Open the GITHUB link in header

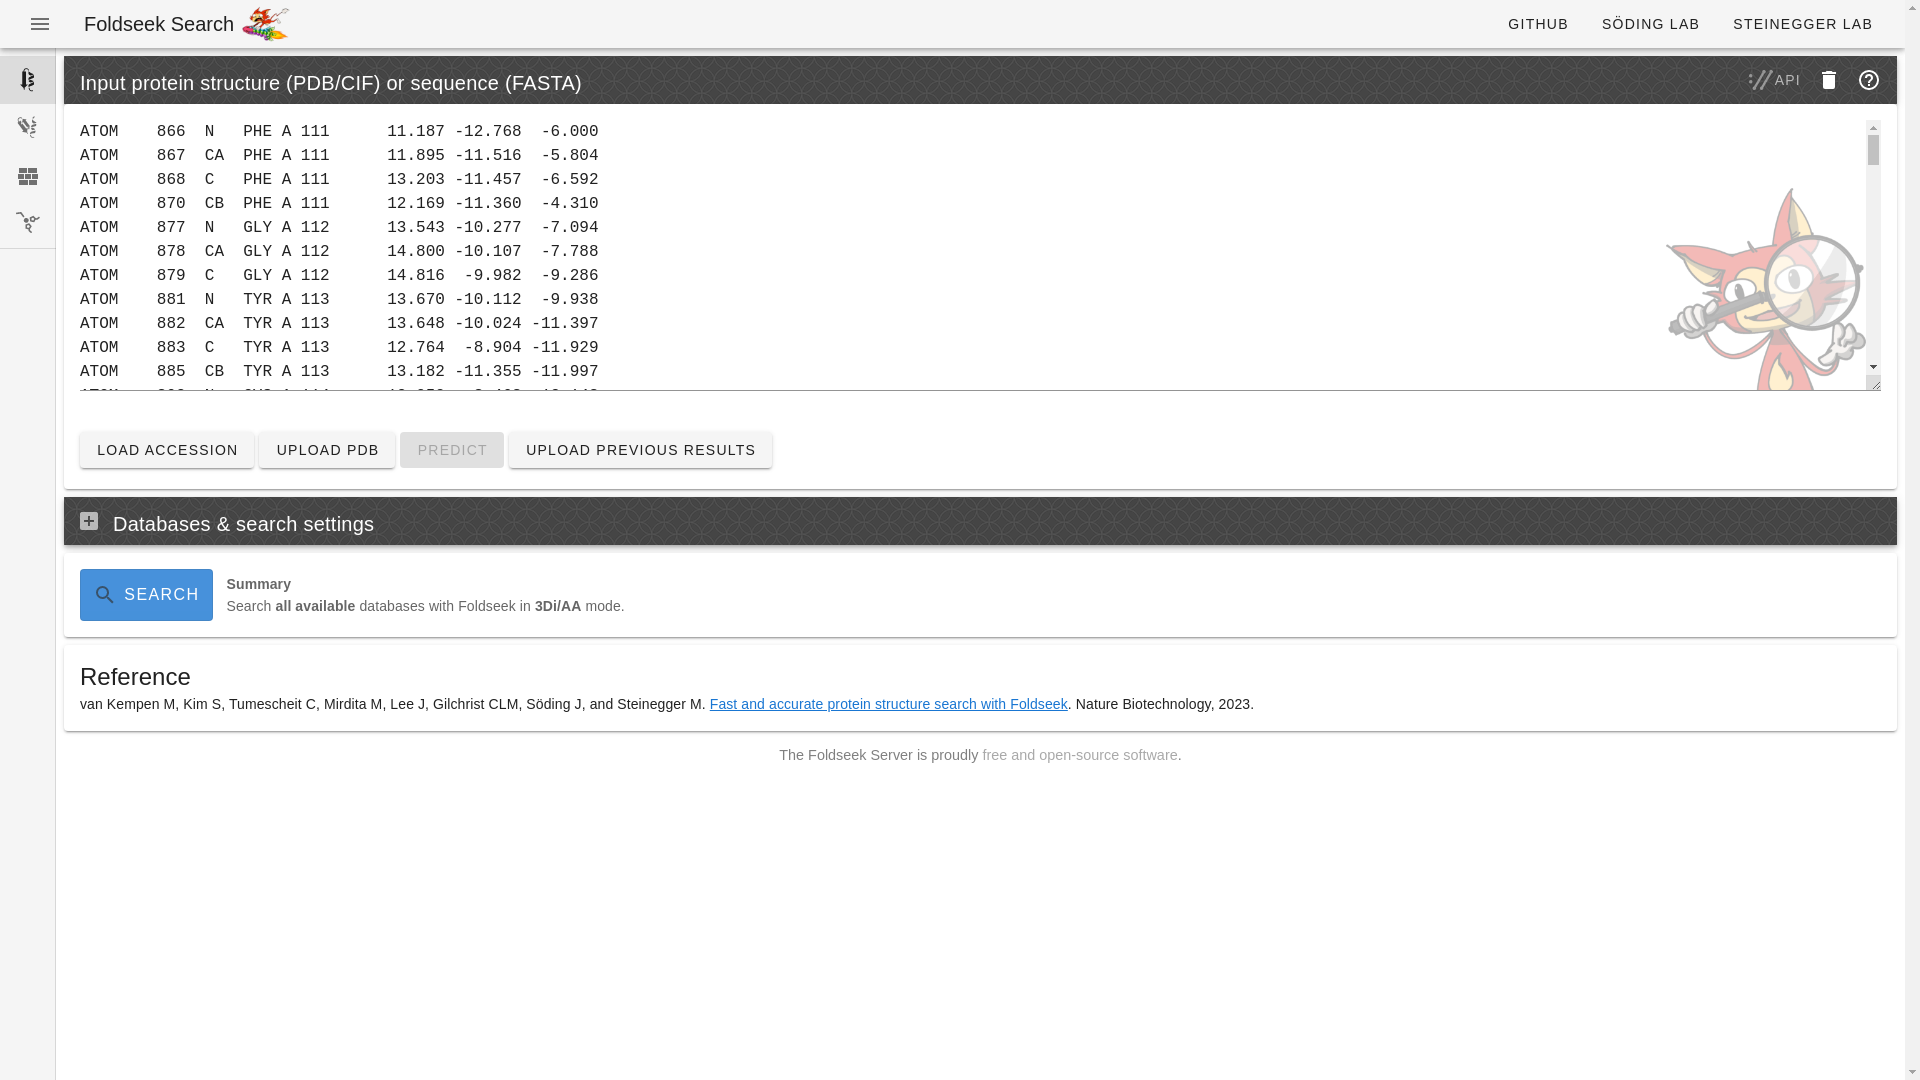tap(1538, 24)
